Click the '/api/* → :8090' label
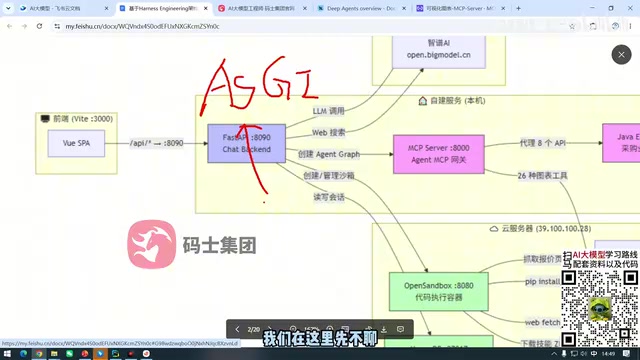This screenshot has height=360, width=640. [156, 143]
